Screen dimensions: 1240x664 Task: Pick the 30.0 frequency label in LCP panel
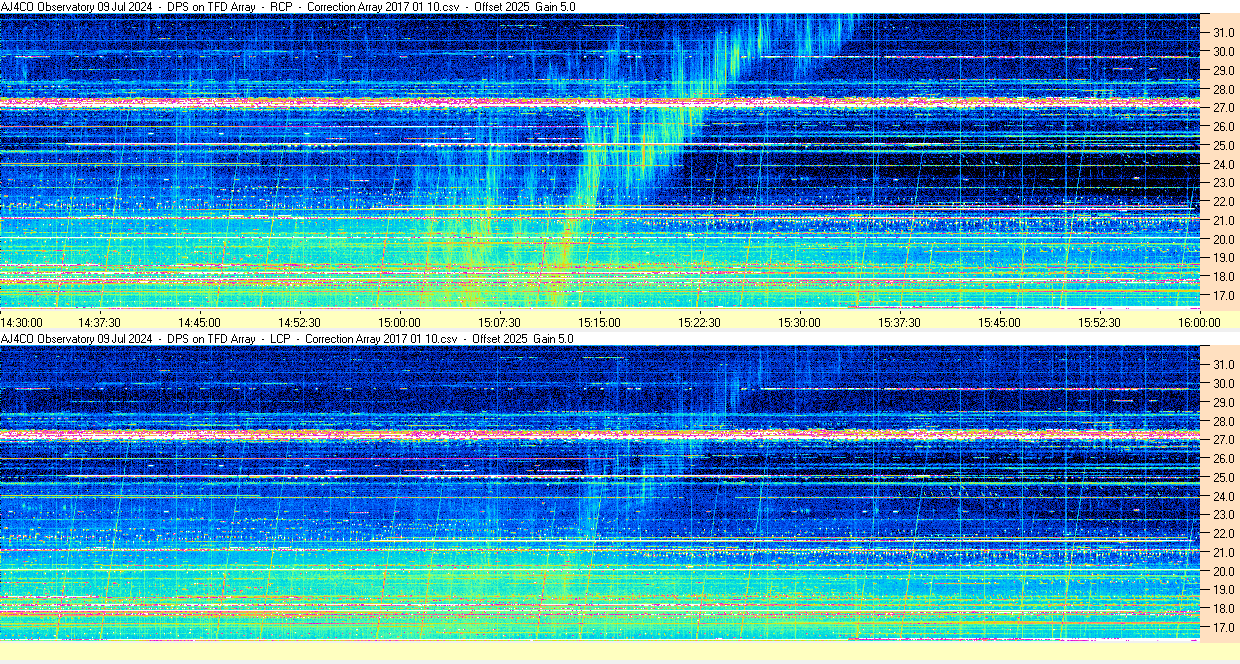tap(1224, 383)
